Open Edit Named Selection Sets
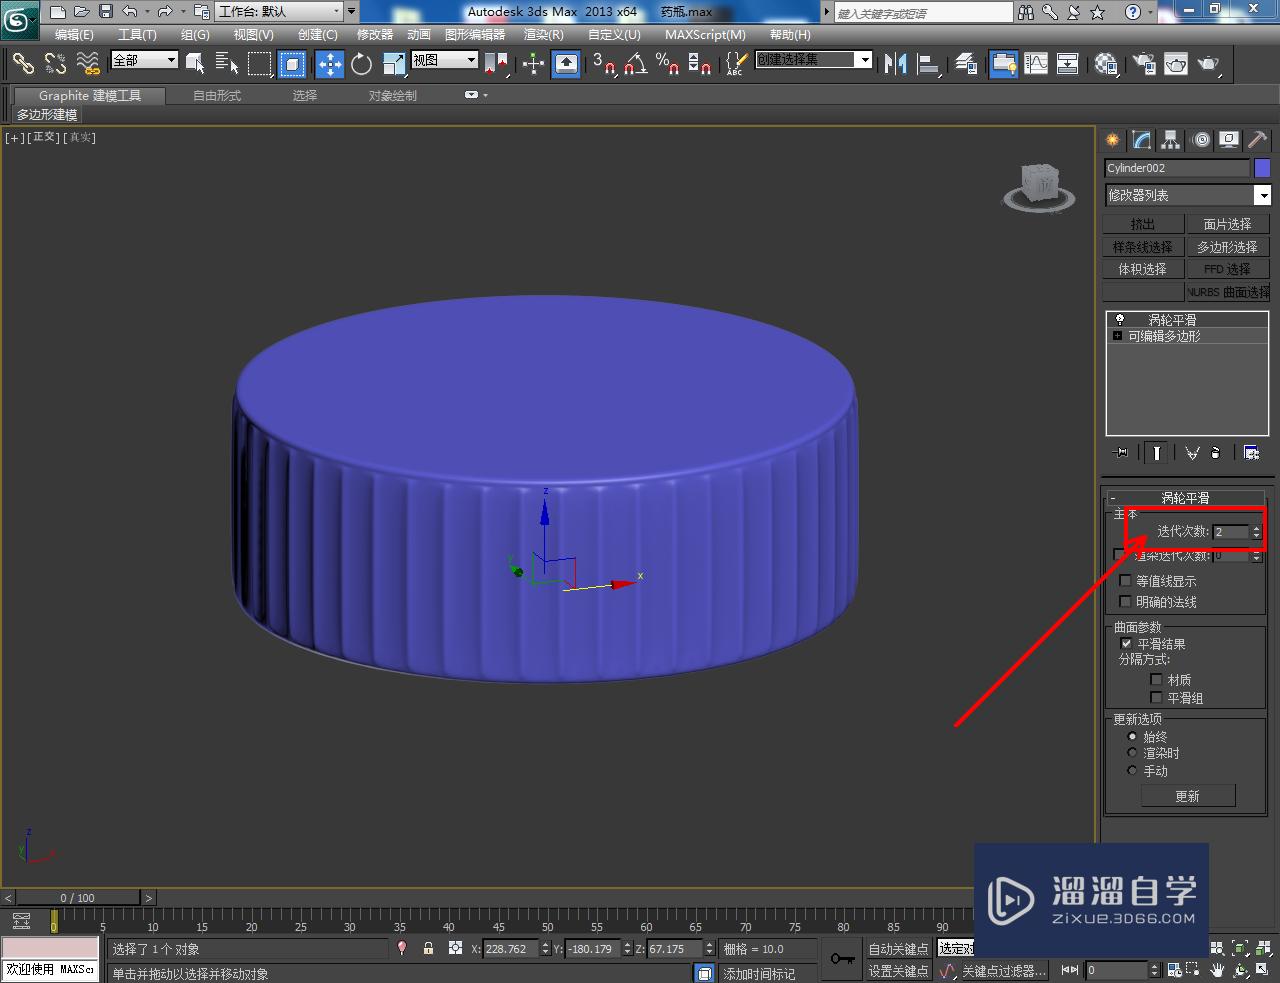 point(735,64)
